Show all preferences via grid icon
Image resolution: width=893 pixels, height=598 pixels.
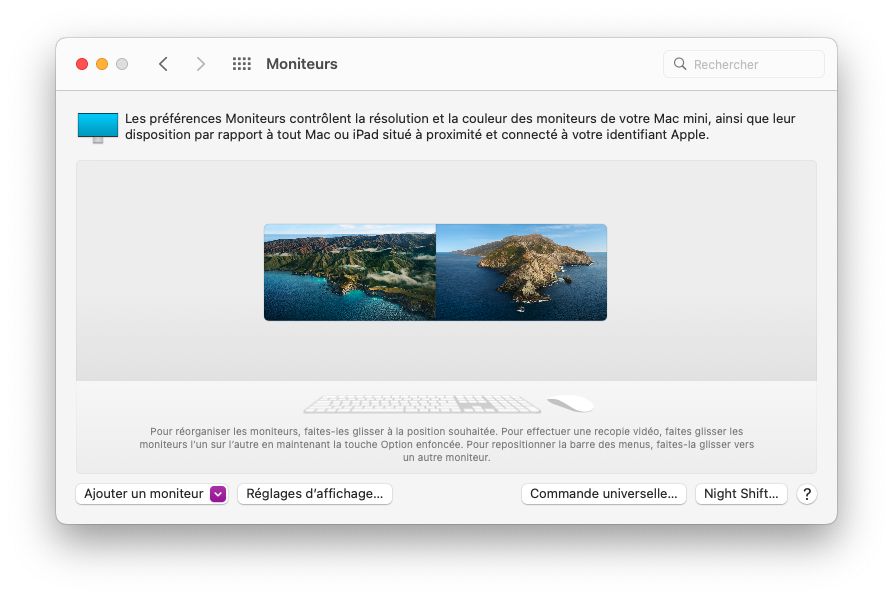coord(242,64)
